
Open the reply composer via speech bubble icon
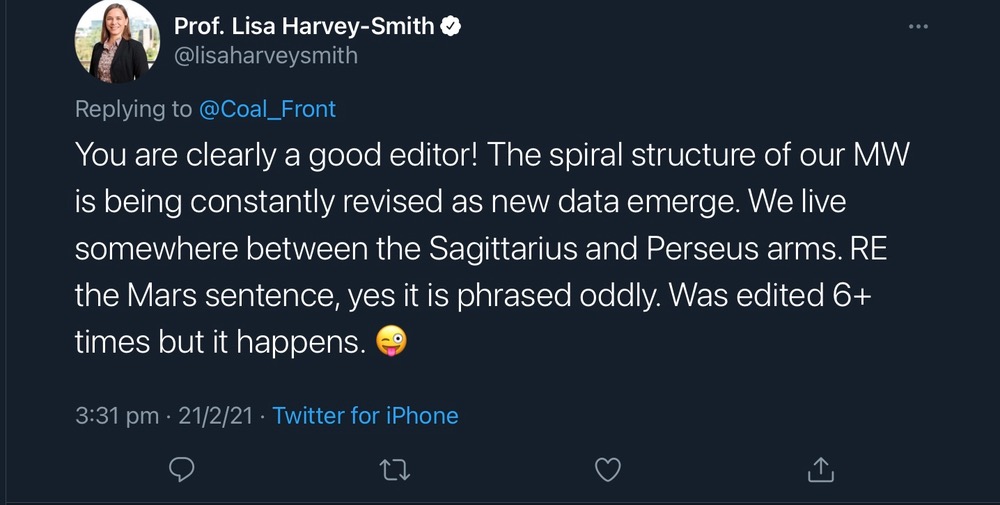click(x=181, y=468)
